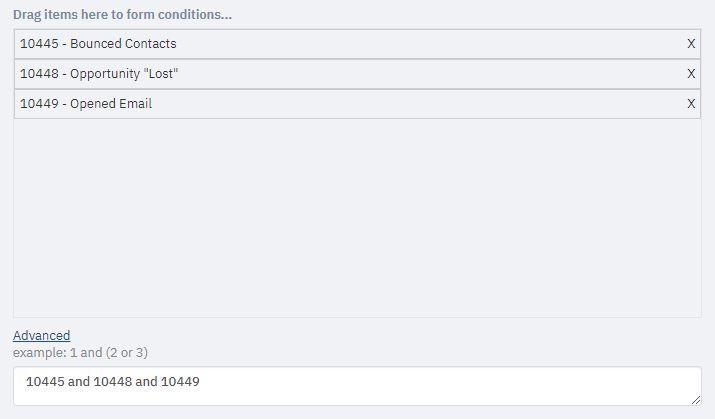Viewport: 715px width, 419px height.
Task: Select the Opportunity "Lost" condition row label
Action: [x=99, y=74]
